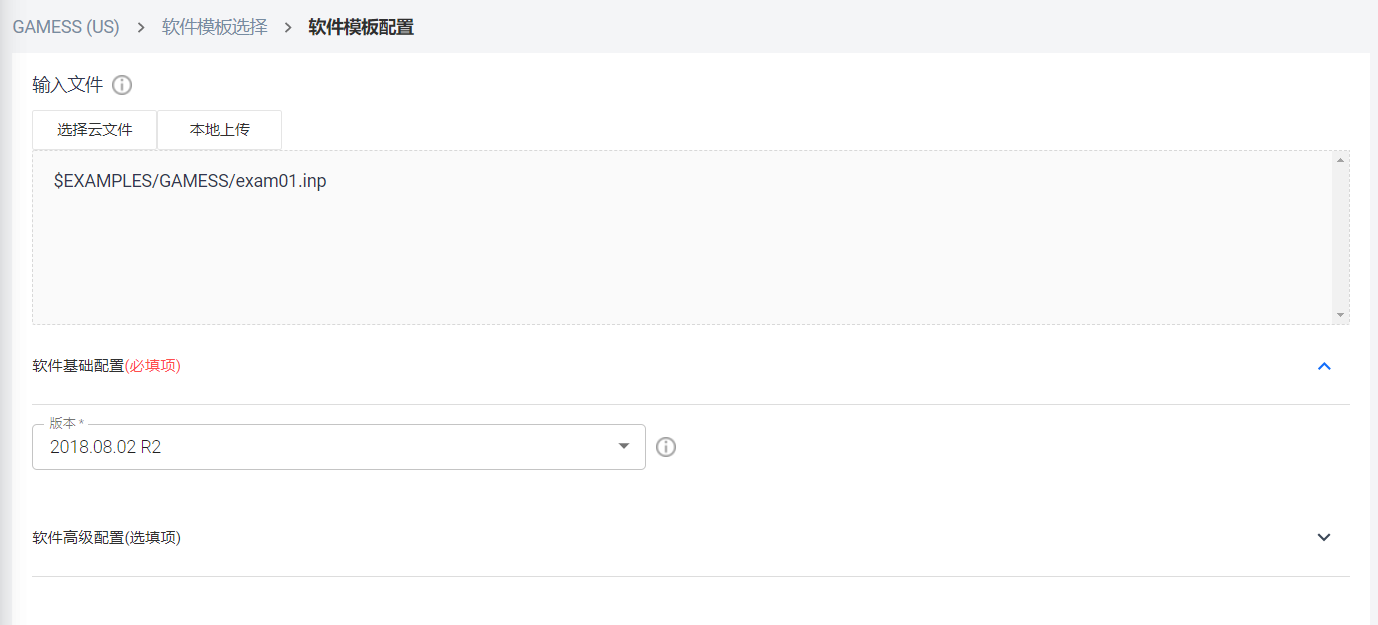Switch to the 本地上传 tab
The image size is (1378, 625).
[220, 130]
